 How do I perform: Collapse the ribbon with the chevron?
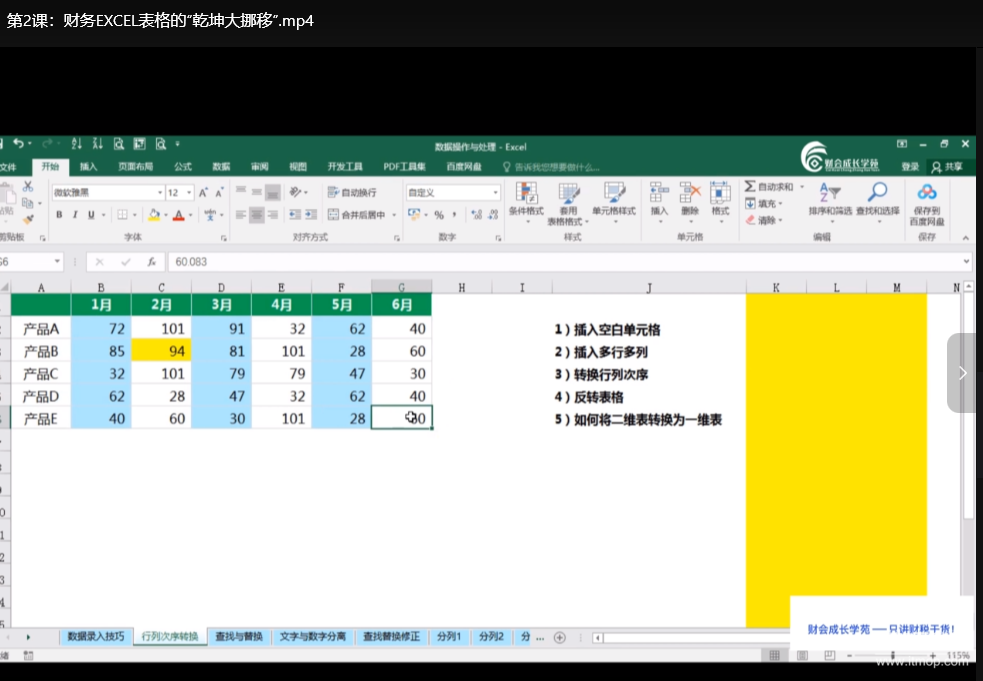tap(965, 238)
